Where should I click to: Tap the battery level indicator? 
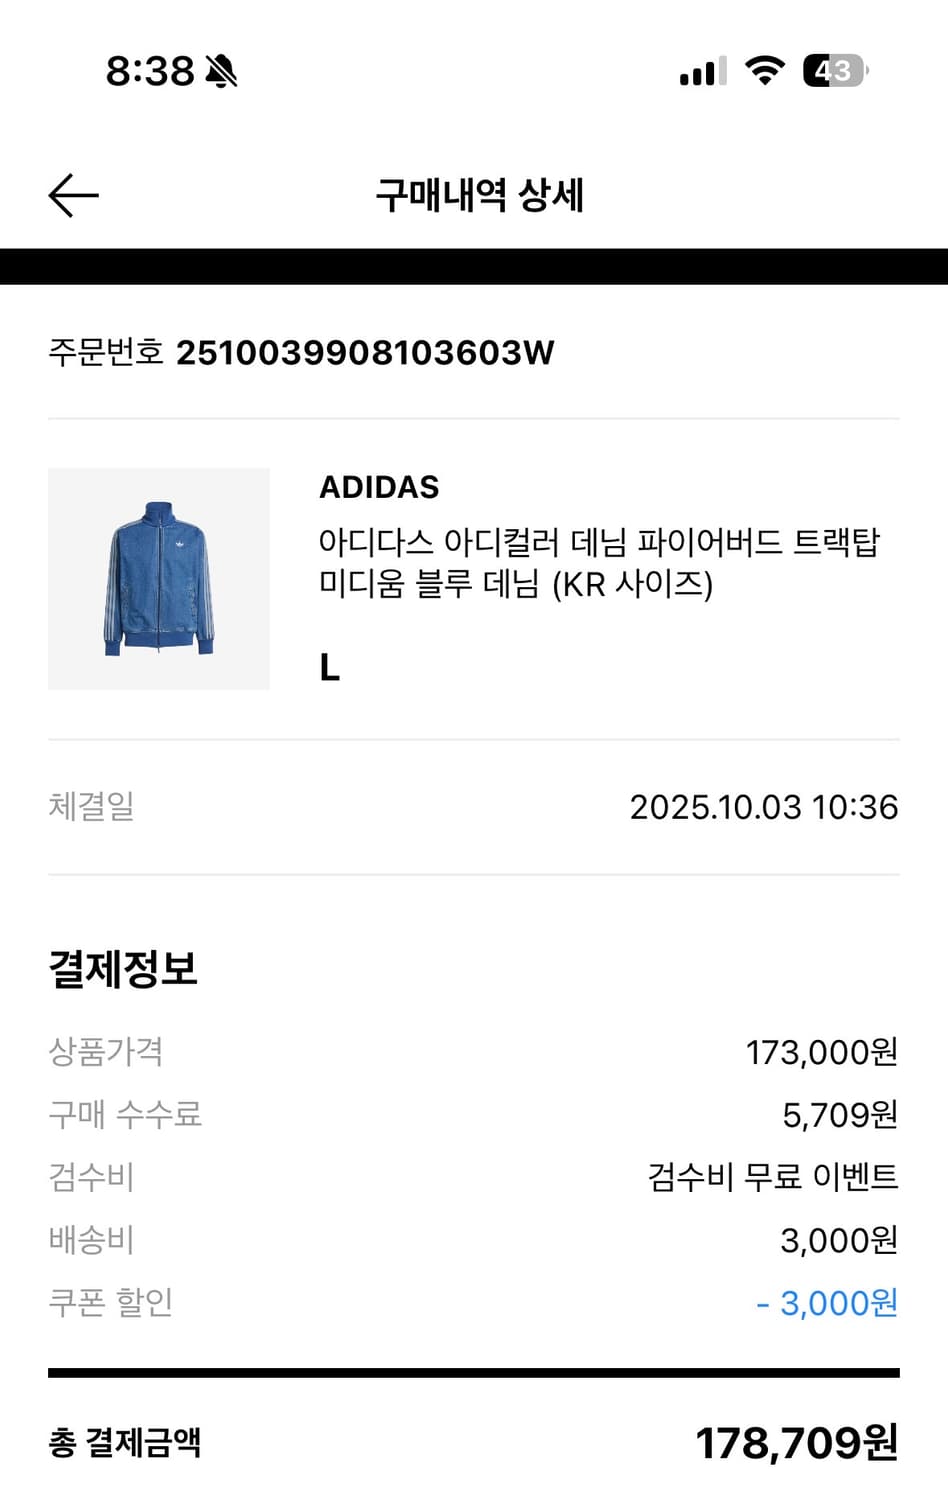[835, 71]
